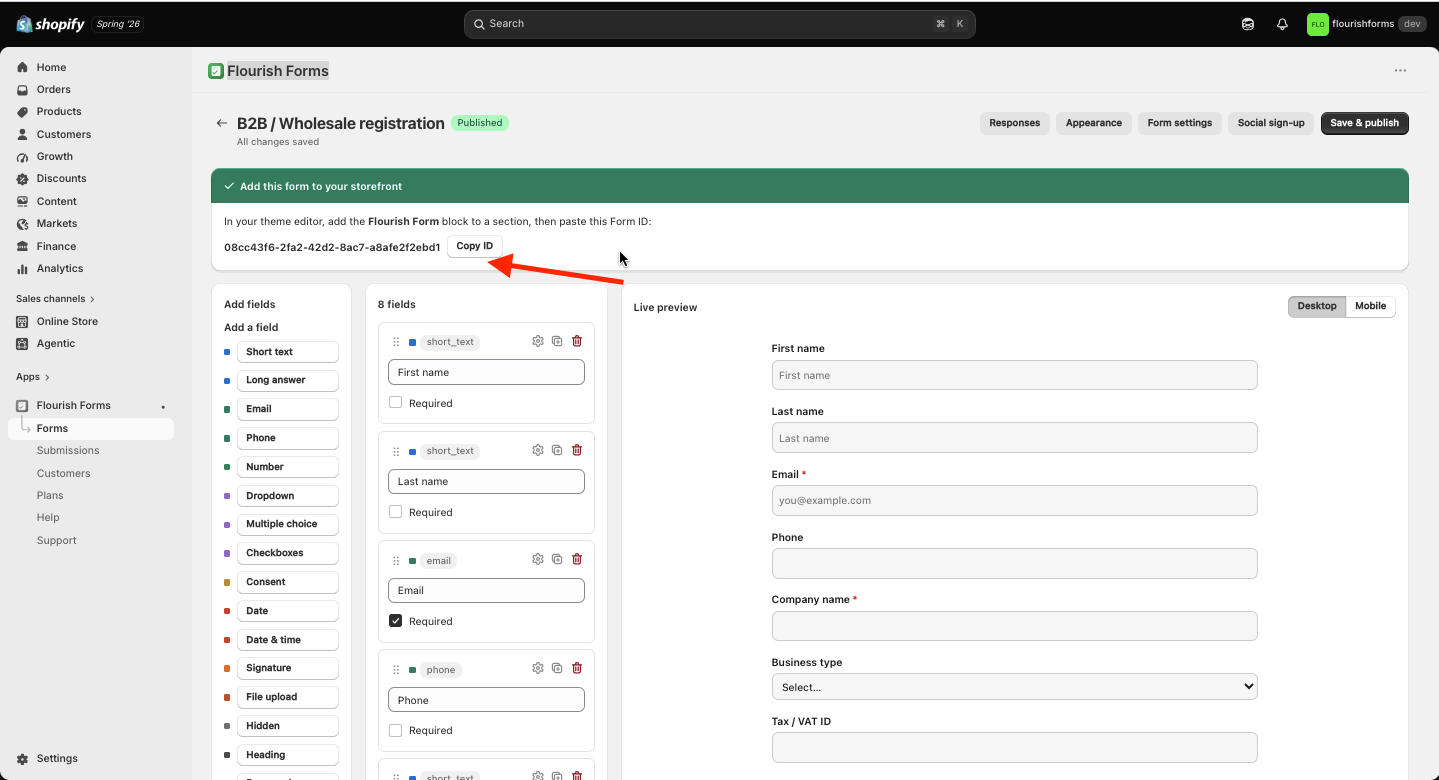Screen dimensions: 1439x780
Task: Click the Published status badge
Action: (480, 123)
